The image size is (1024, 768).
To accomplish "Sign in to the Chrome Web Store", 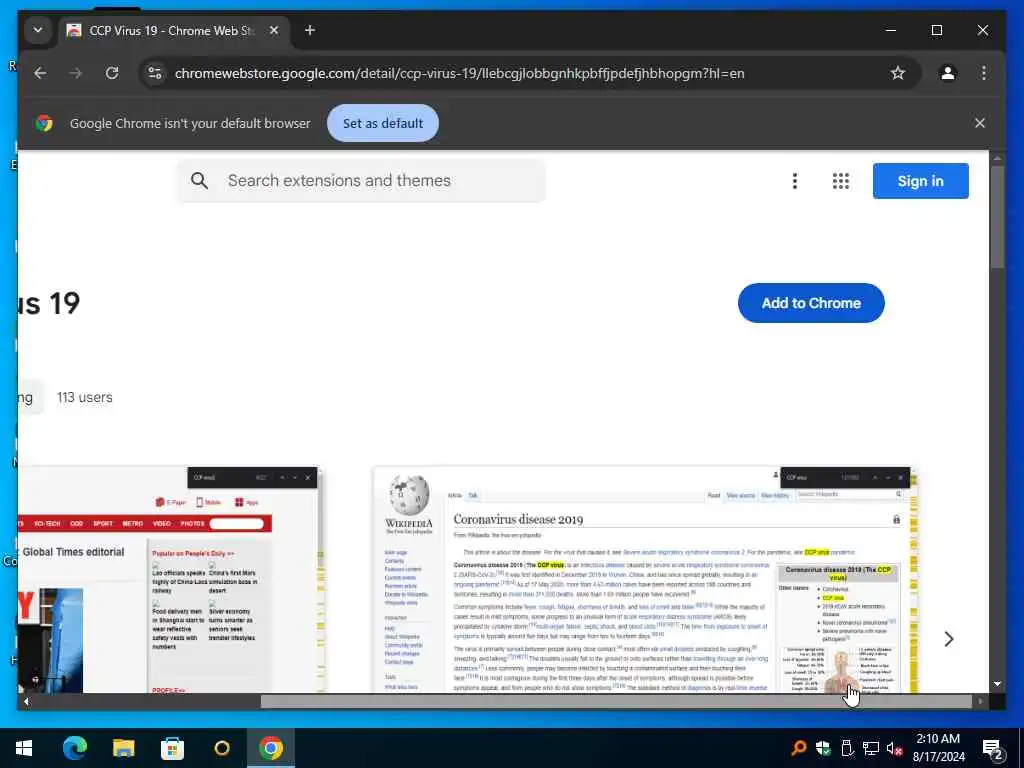I will [x=920, y=181].
